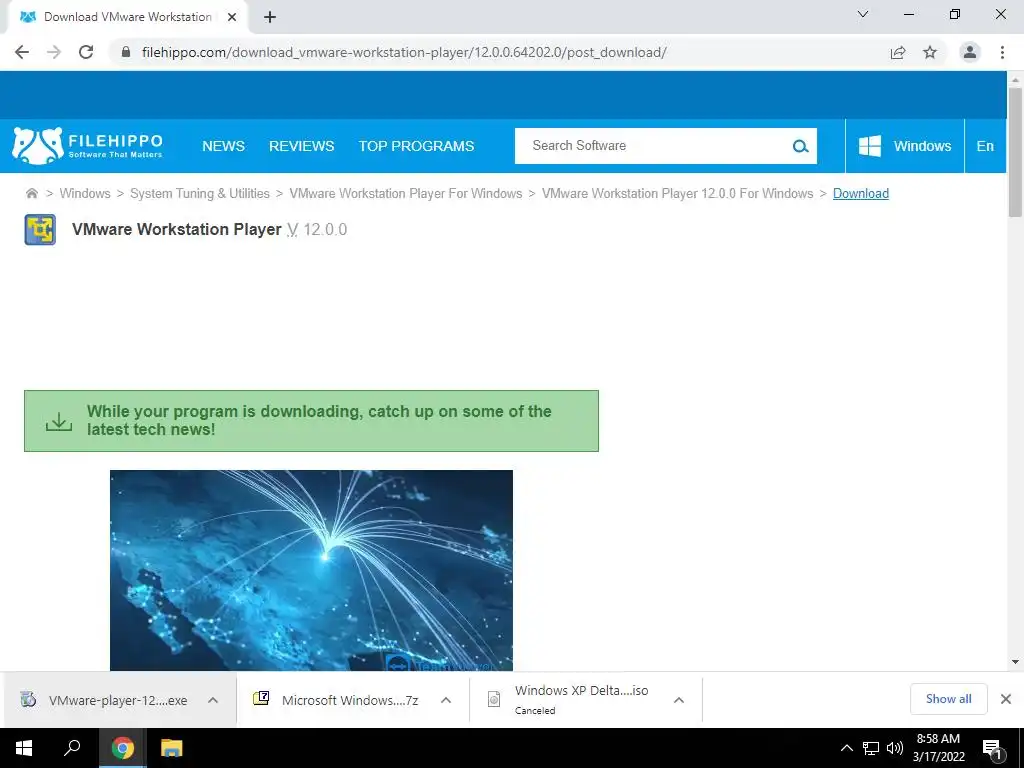Share this page via the share icon
This screenshot has width=1024, height=768.
point(898,52)
